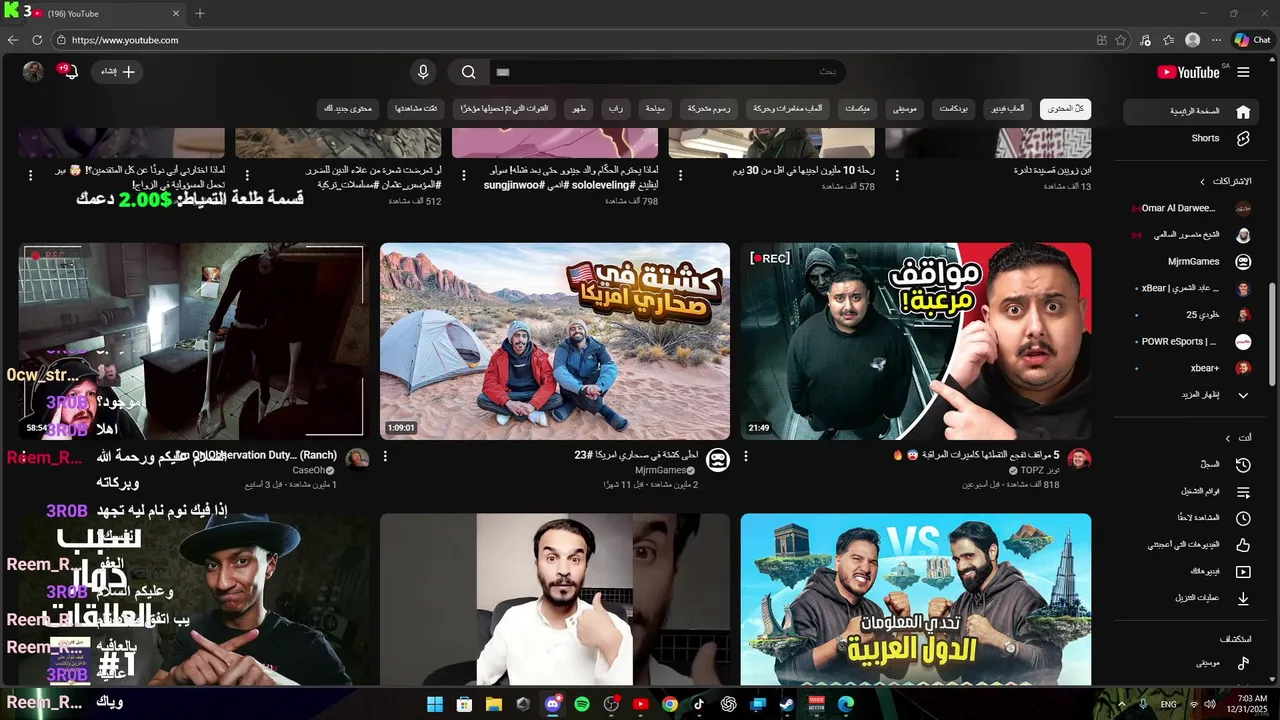Open the browser Chat copilot button
Viewport: 1280px width, 720px height.
coord(1253,40)
